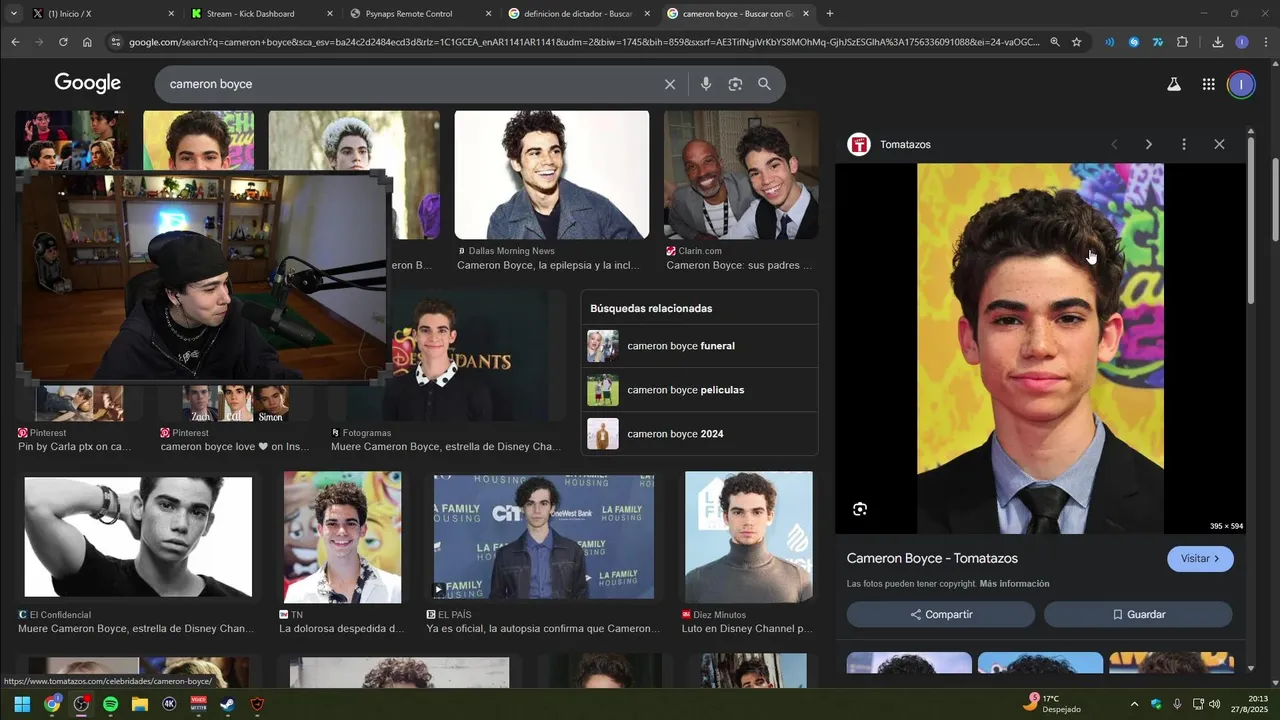The width and height of the screenshot is (1280, 720).
Task: Open the Diez Minutos image result thumbnail
Action: coord(748,537)
